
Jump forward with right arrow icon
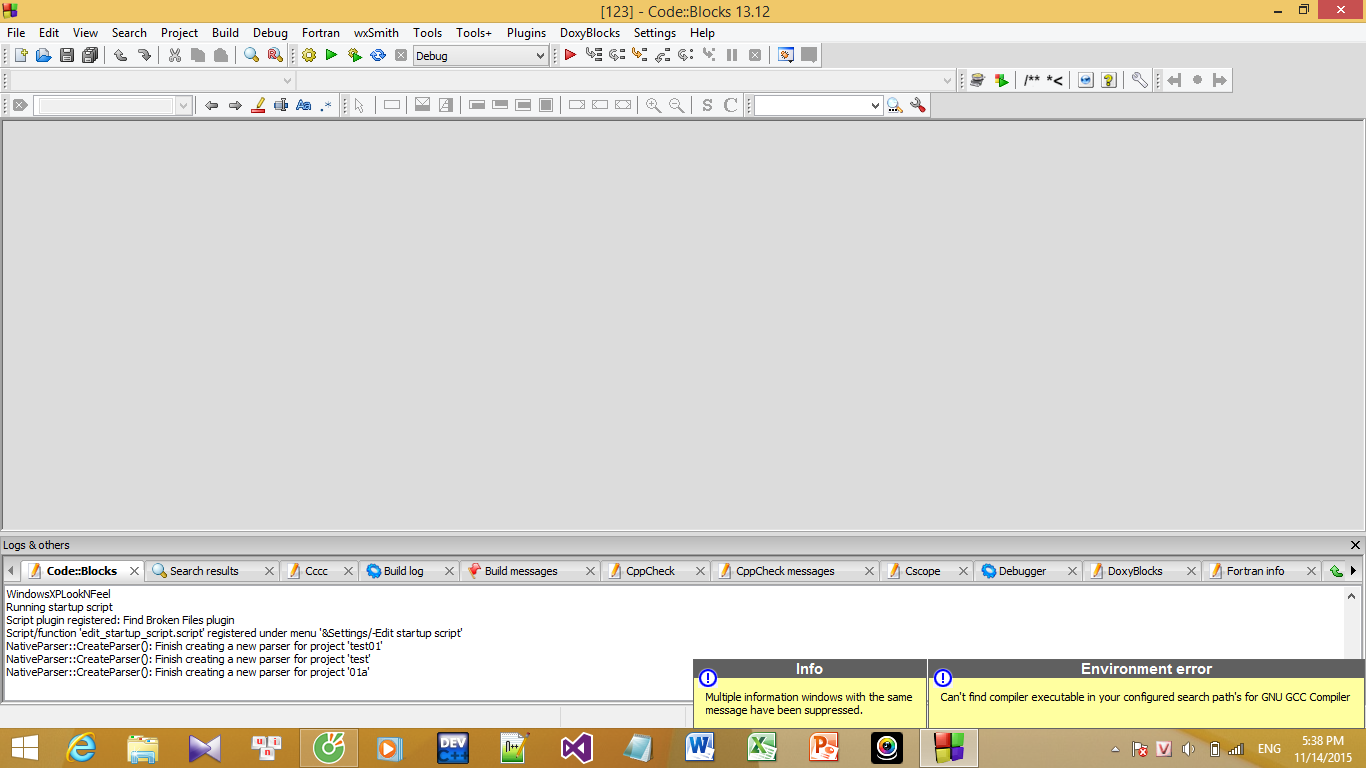(x=235, y=105)
